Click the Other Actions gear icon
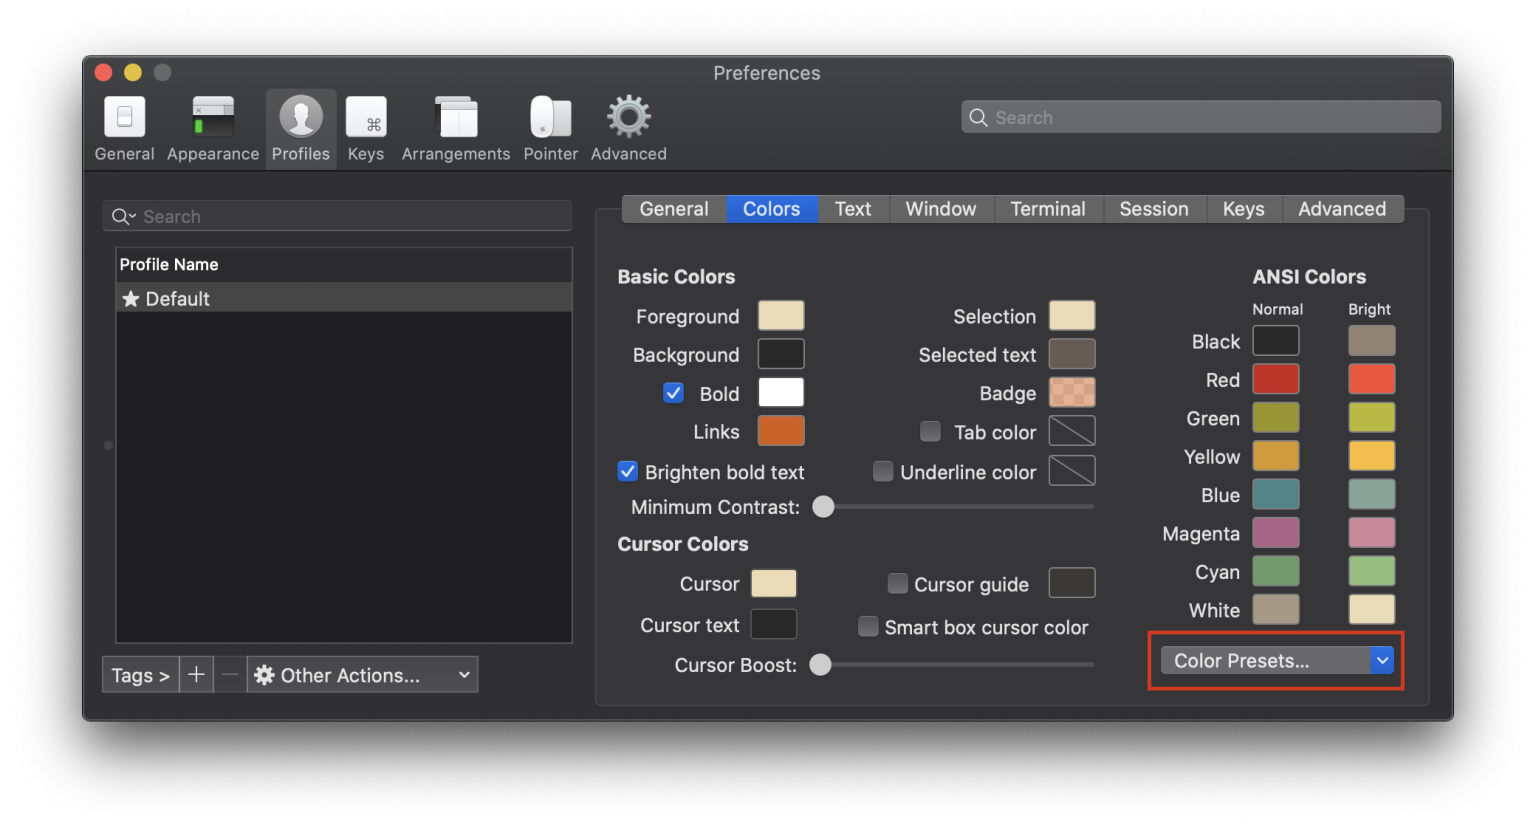This screenshot has height=830, width=1536. pyautogui.click(x=263, y=675)
